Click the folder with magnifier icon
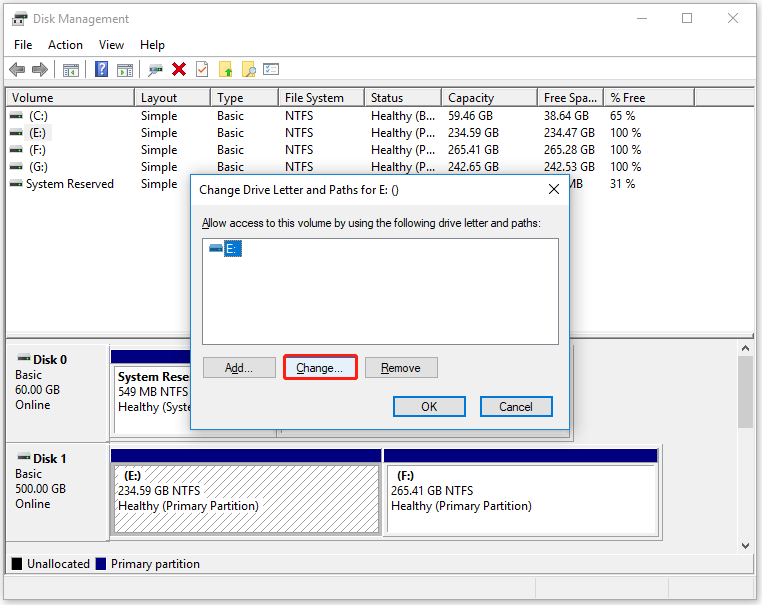The height and width of the screenshot is (605, 762). [248, 69]
